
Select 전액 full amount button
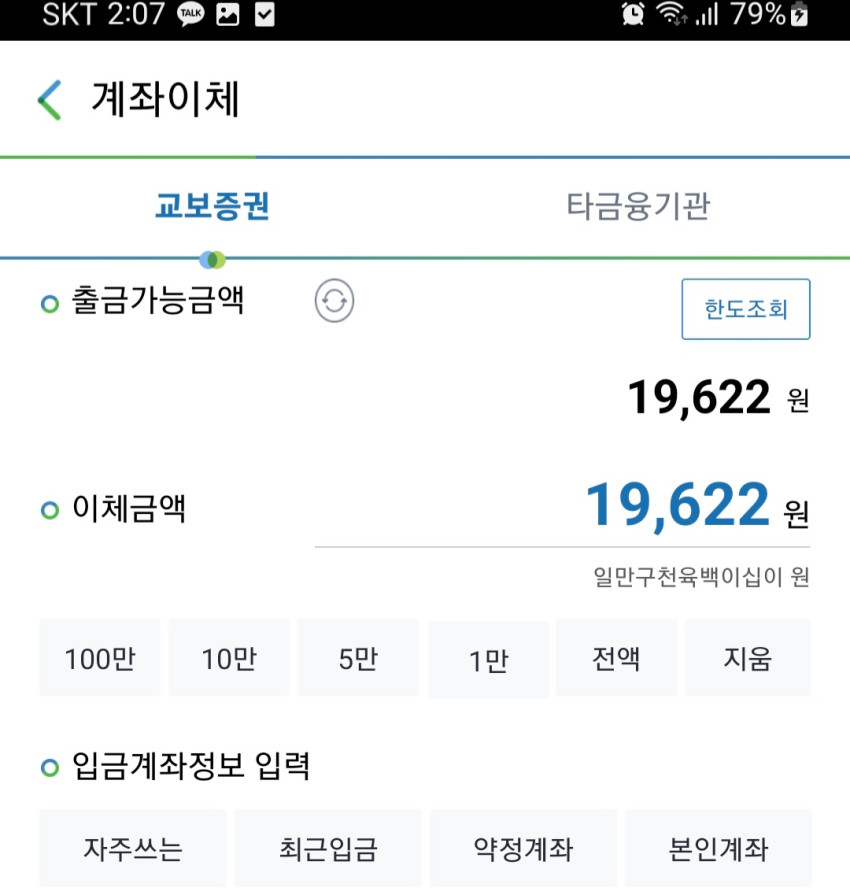tap(616, 658)
